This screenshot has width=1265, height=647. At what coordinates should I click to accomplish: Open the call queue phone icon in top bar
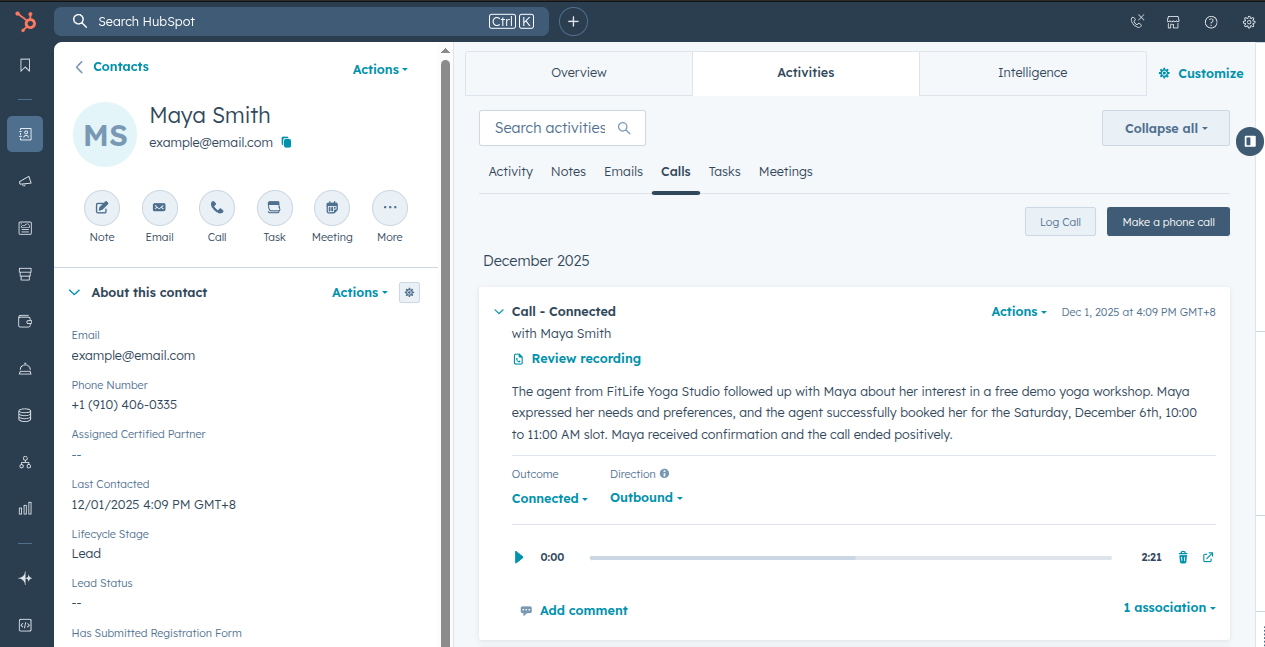tap(1136, 21)
